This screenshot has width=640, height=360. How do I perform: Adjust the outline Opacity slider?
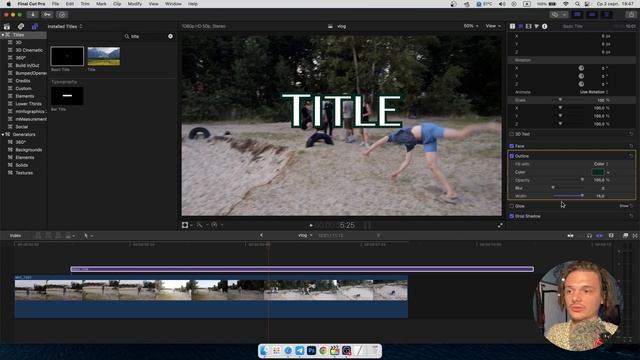coord(568,180)
